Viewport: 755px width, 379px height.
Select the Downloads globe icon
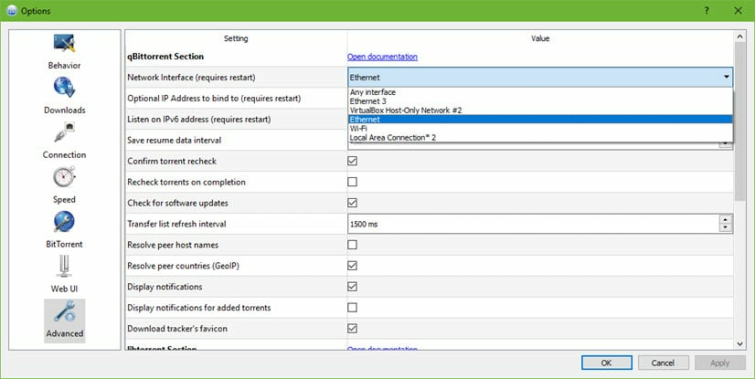click(64, 88)
